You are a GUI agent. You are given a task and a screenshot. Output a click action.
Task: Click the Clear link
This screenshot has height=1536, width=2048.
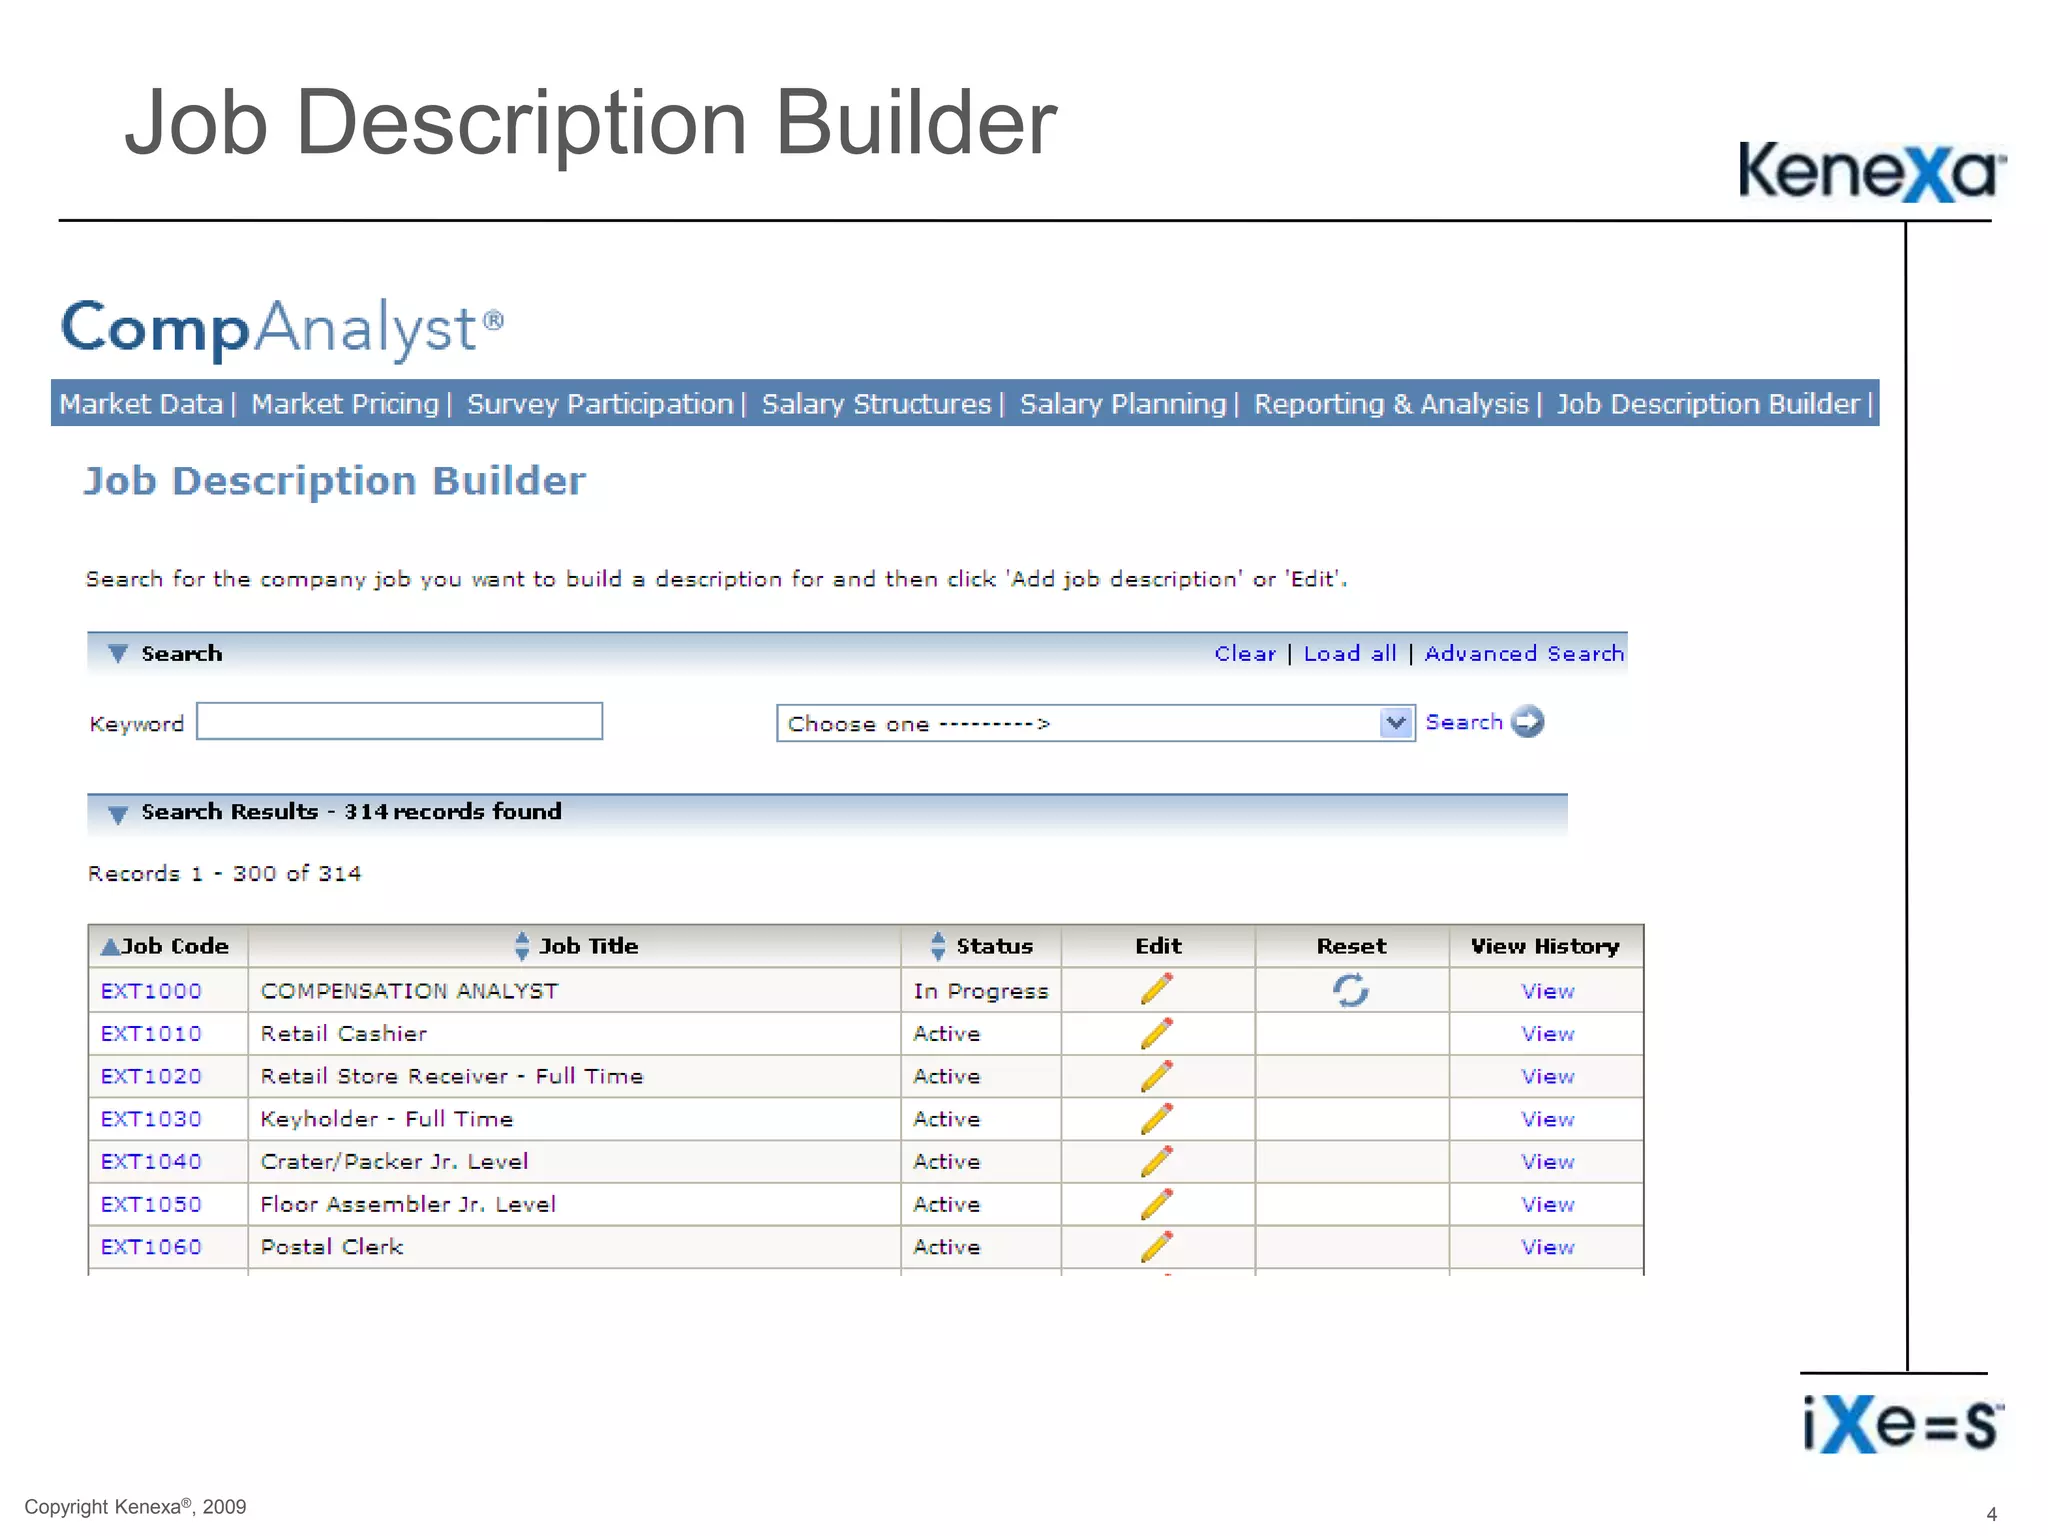(1245, 653)
